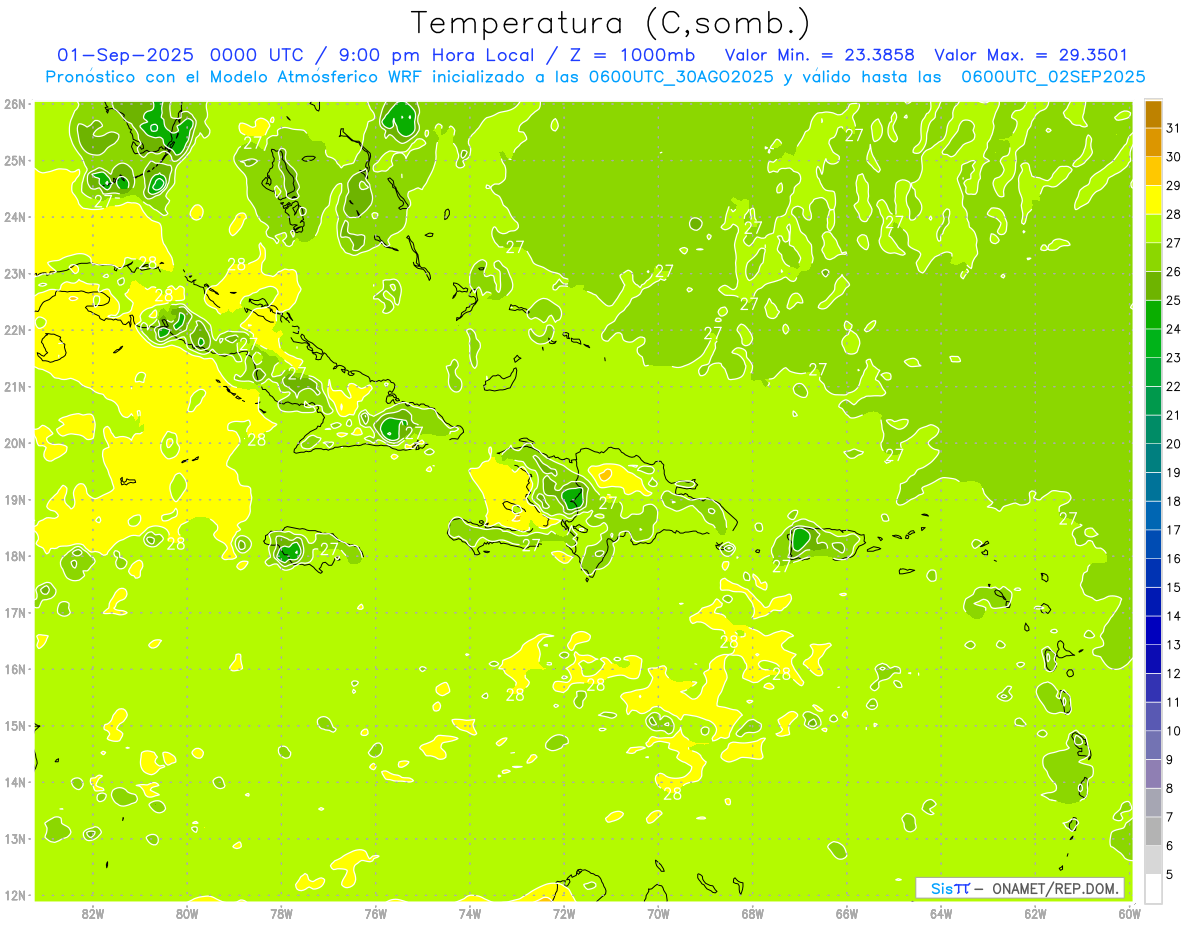Click the '24N' latitude axis label
This screenshot has width=1200, height=927.
pyautogui.click(x=14, y=217)
